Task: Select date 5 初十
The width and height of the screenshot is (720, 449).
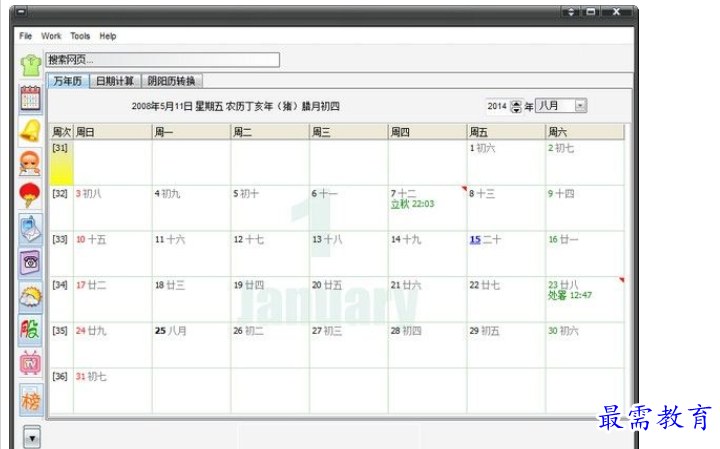Action: click(x=270, y=208)
